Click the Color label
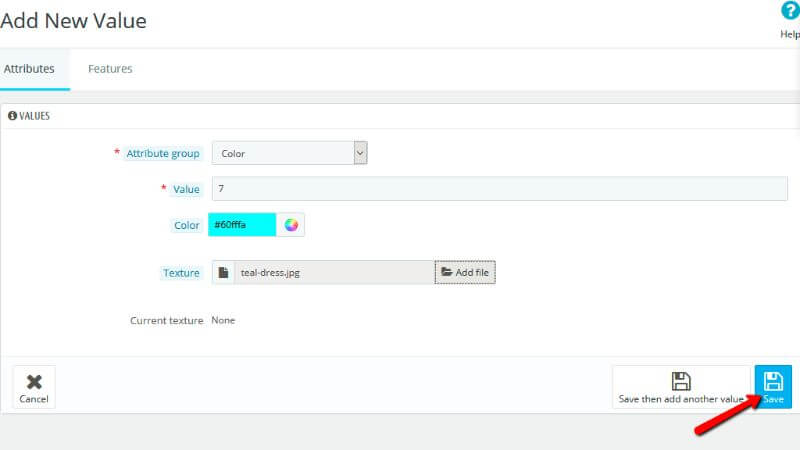 pyautogui.click(x=186, y=225)
